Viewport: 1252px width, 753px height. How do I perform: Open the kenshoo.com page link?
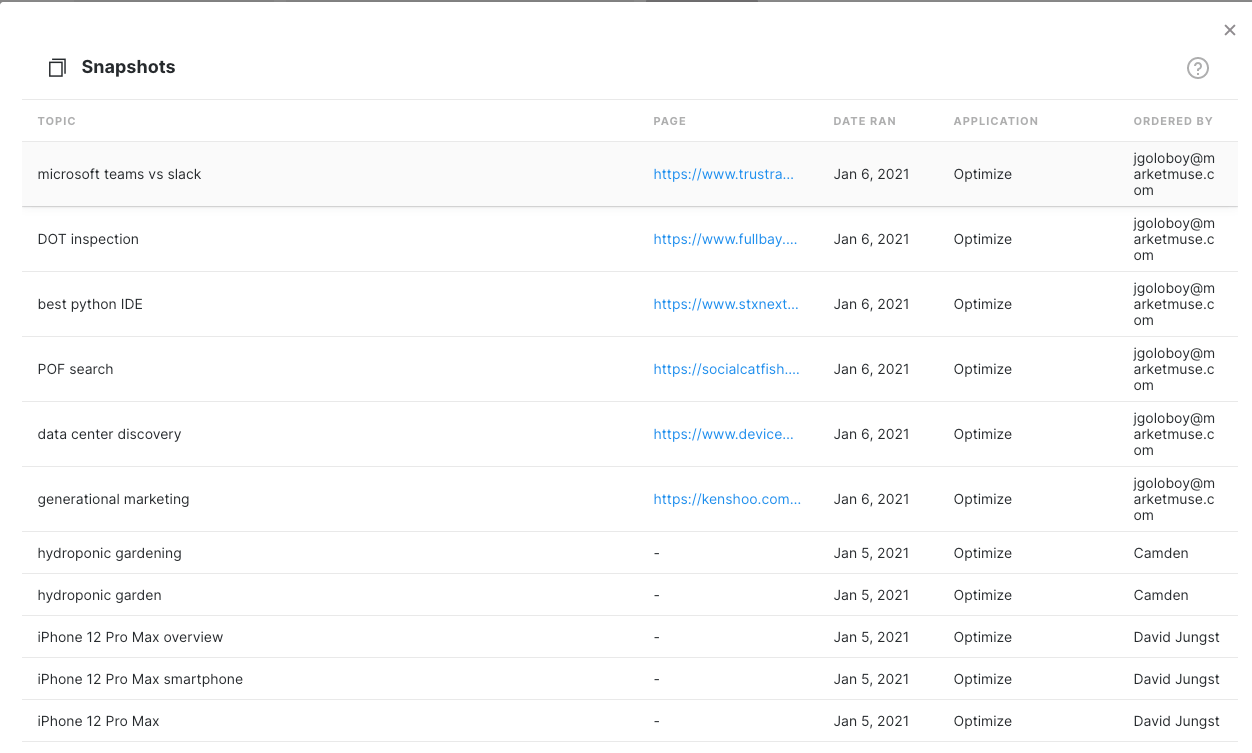point(727,499)
